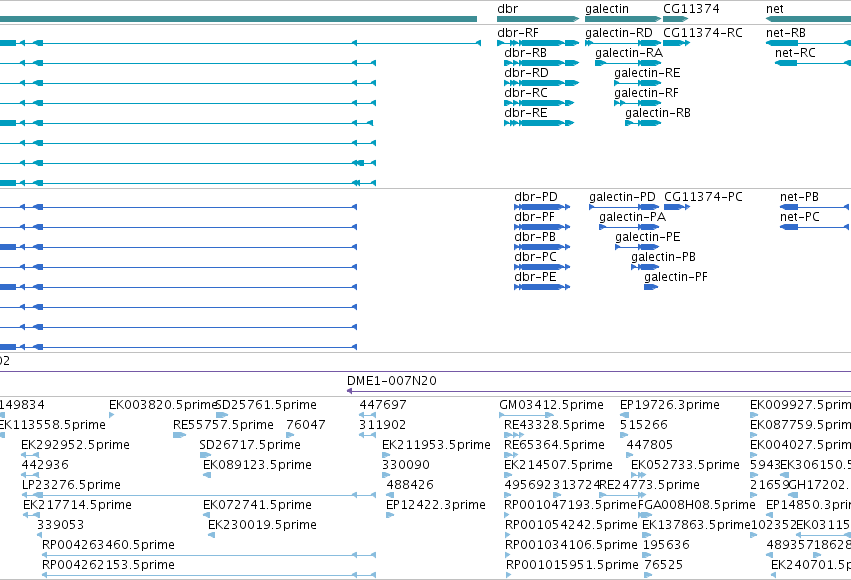
Task: Choose protein galectin-PA
Action: click(632, 217)
